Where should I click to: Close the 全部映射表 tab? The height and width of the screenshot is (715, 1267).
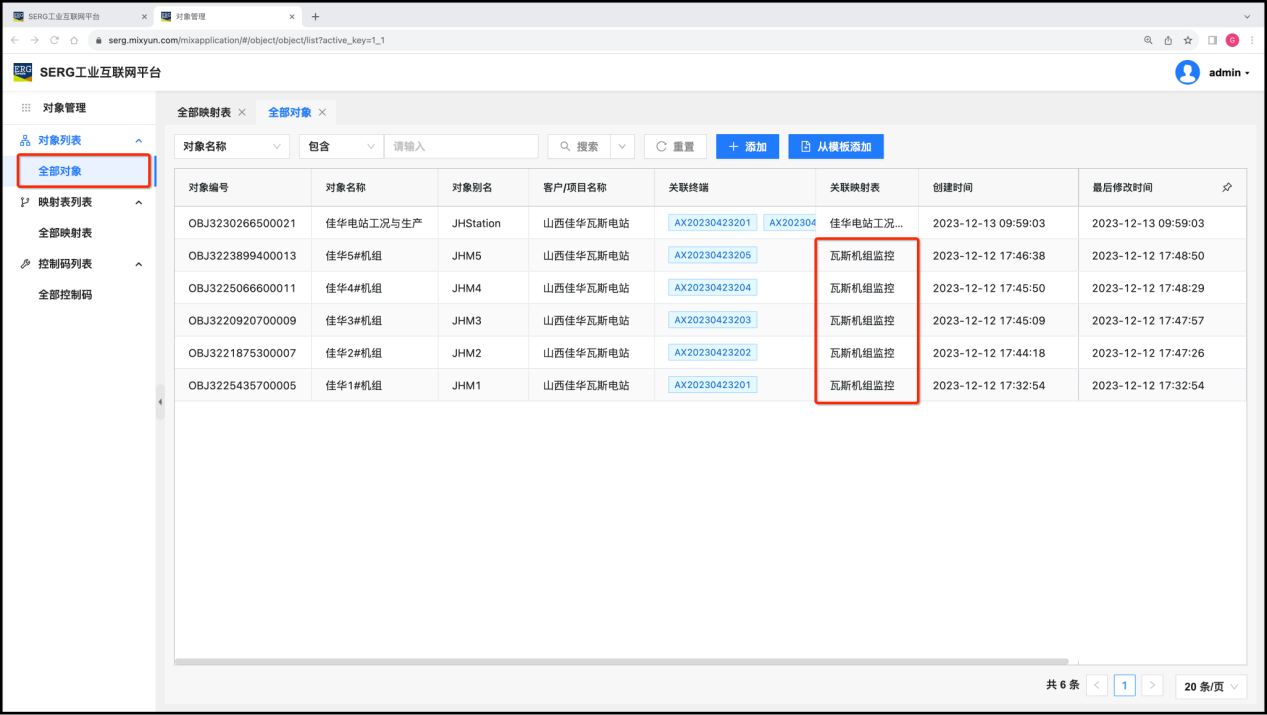(x=242, y=113)
